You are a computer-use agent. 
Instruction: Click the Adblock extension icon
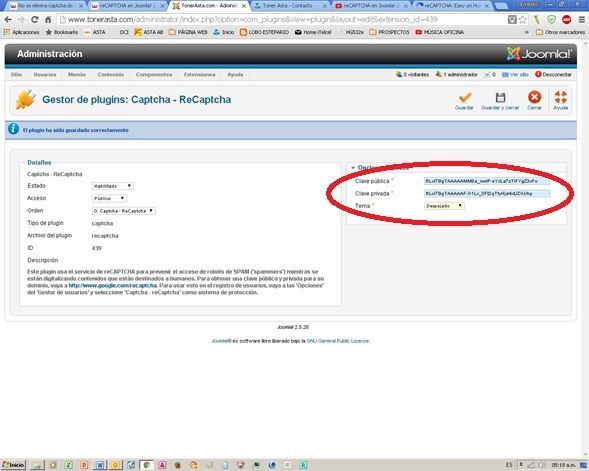tap(566, 20)
